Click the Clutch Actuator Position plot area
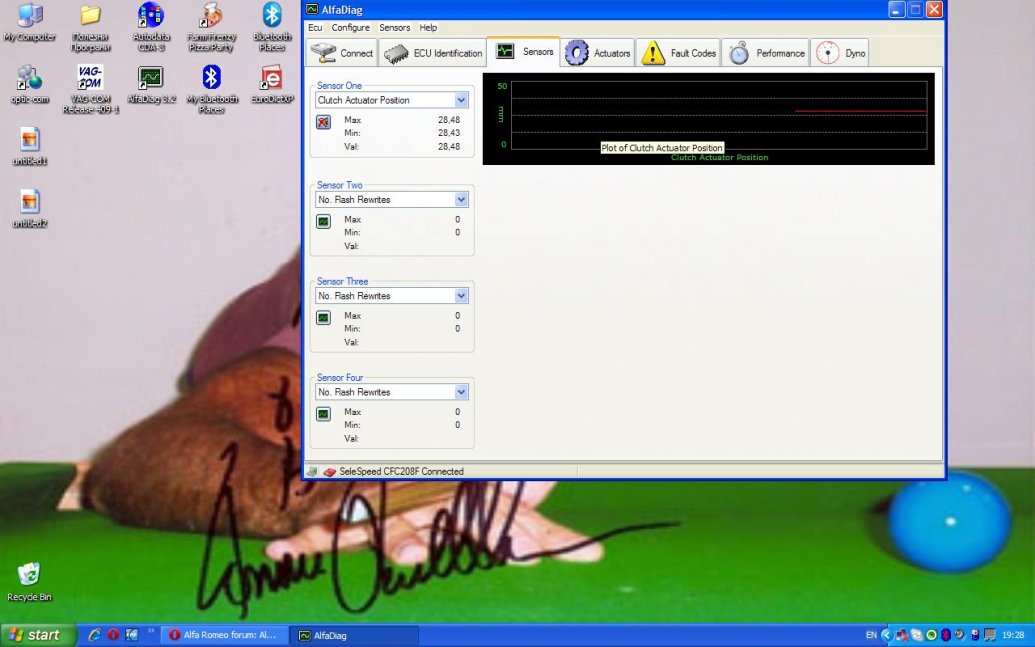 pos(718,115)
